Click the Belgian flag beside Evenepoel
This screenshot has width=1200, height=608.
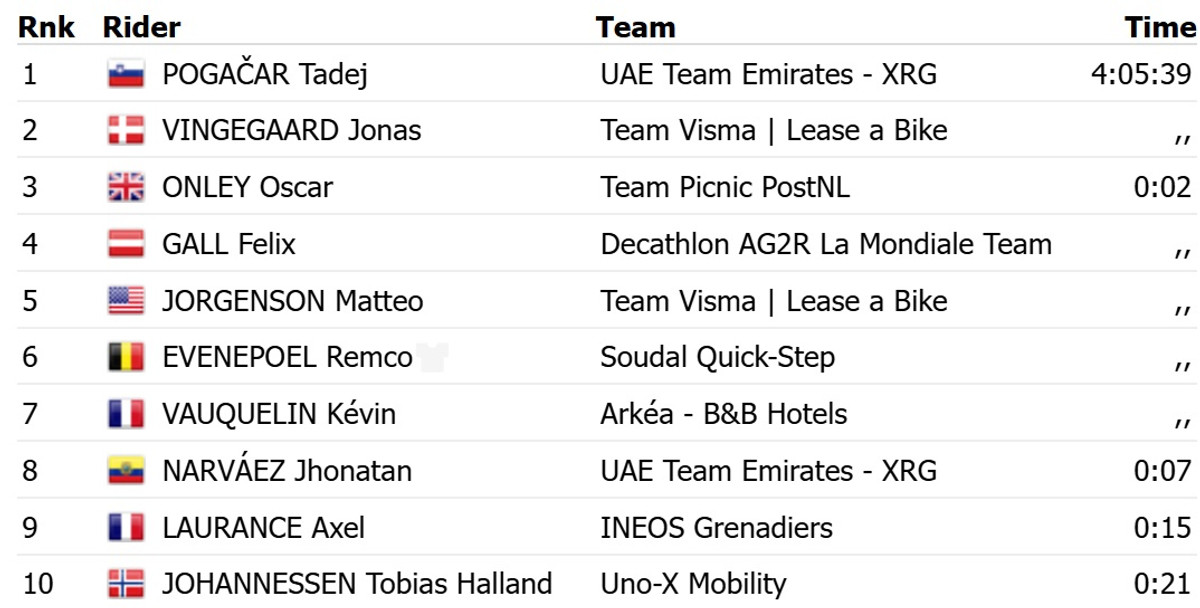point(126,357)
